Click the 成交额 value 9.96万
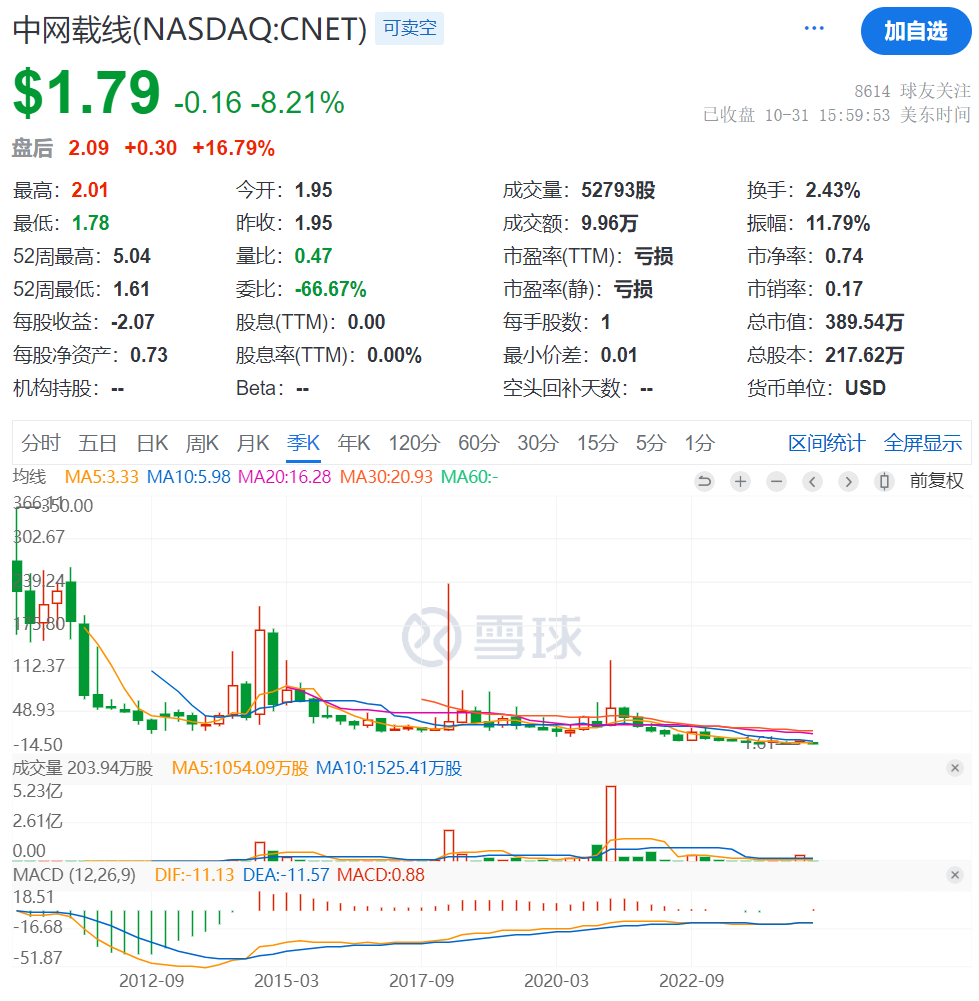 (609, 223)
